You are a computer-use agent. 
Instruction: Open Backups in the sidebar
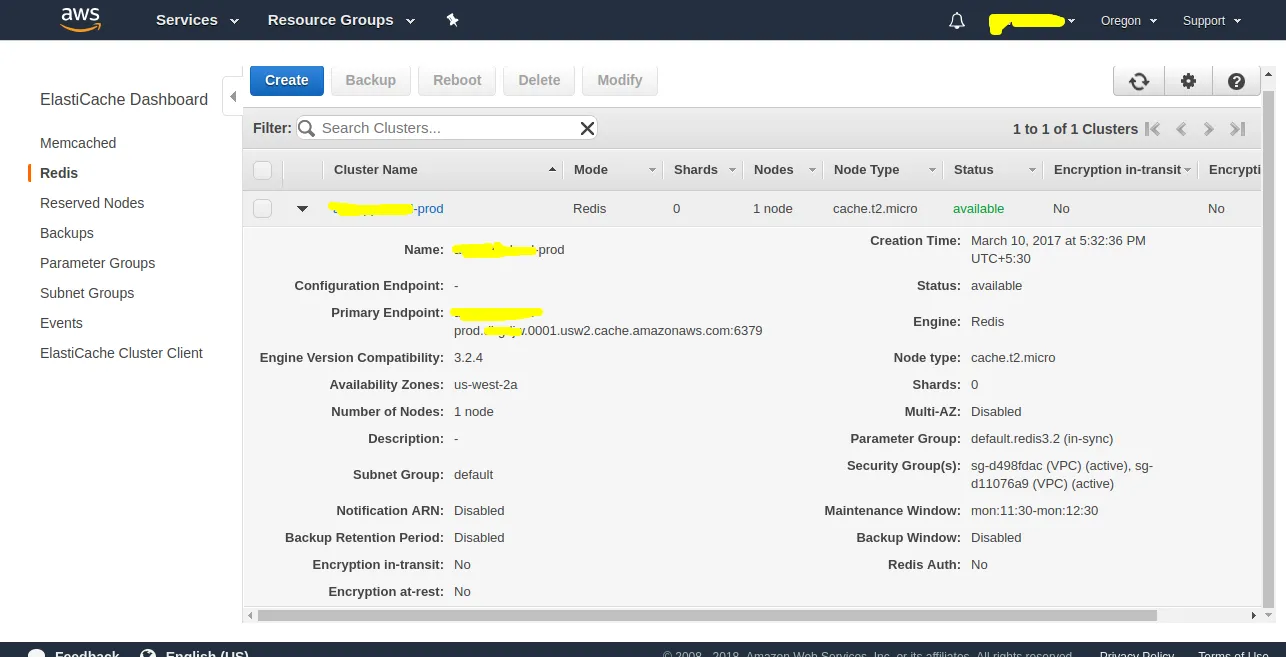tap(67, 233)
